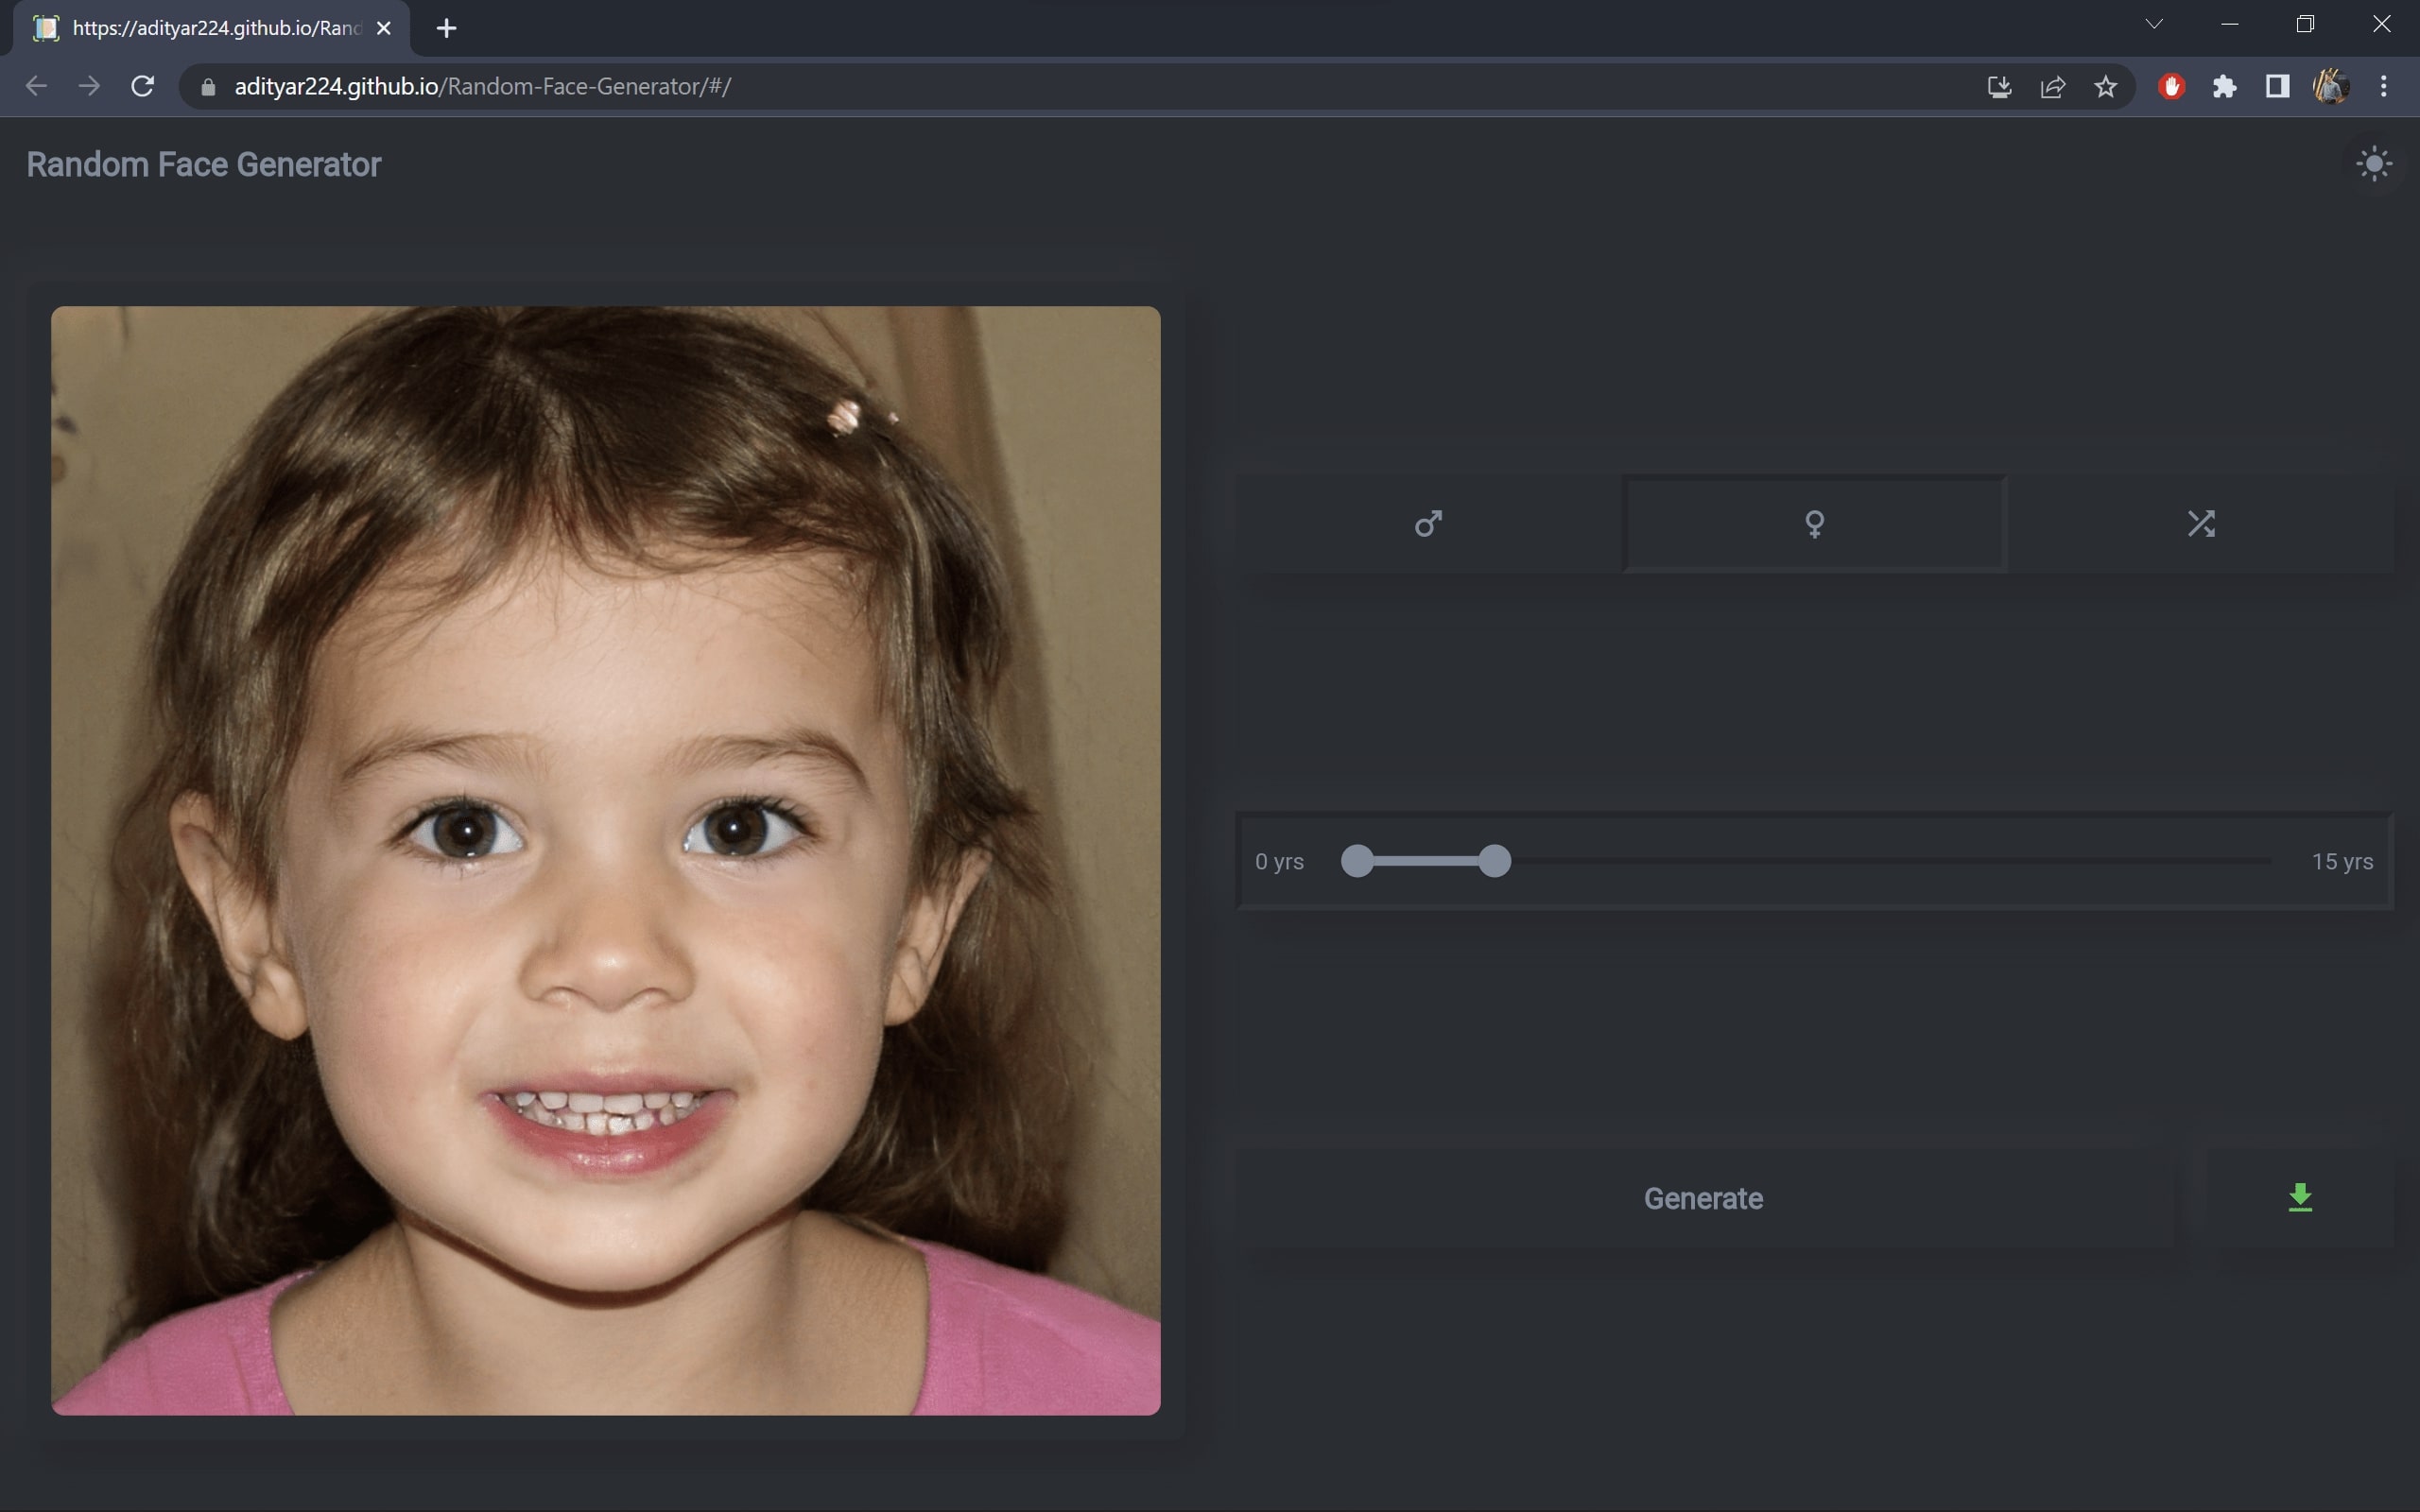
Task: Expand the tab search chevron
Action: (x=2154, y=25)
